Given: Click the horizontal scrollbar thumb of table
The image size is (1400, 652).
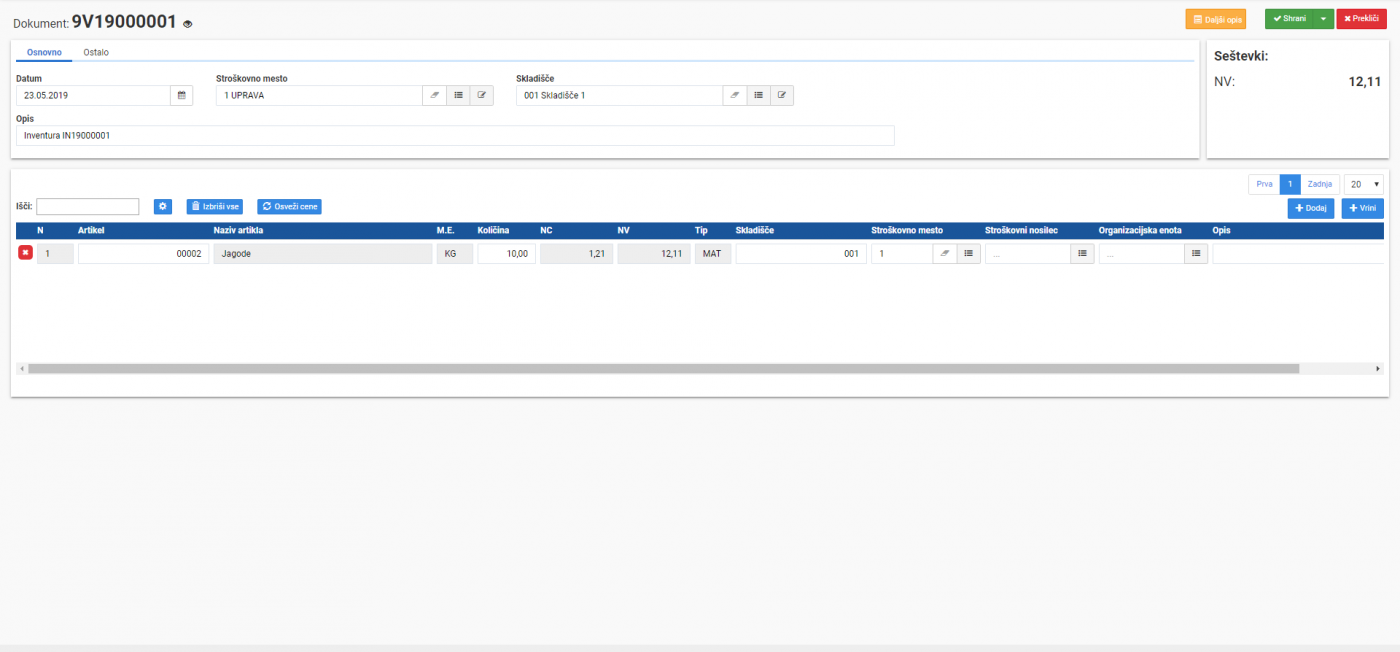Looking at the screenshot, I should 663,368.
